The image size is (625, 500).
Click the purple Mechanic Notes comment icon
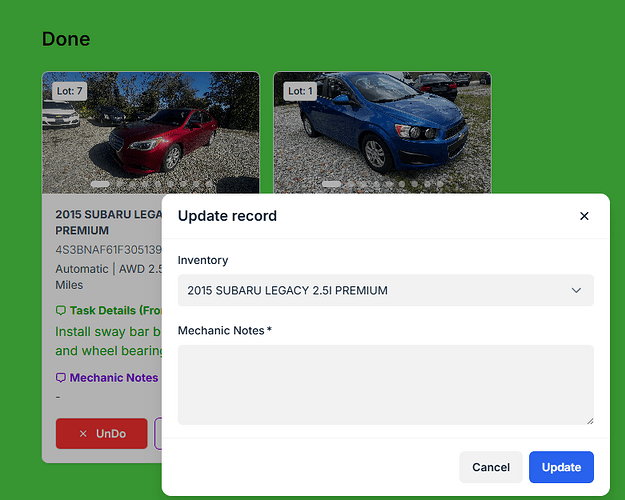tap(61, 378)
